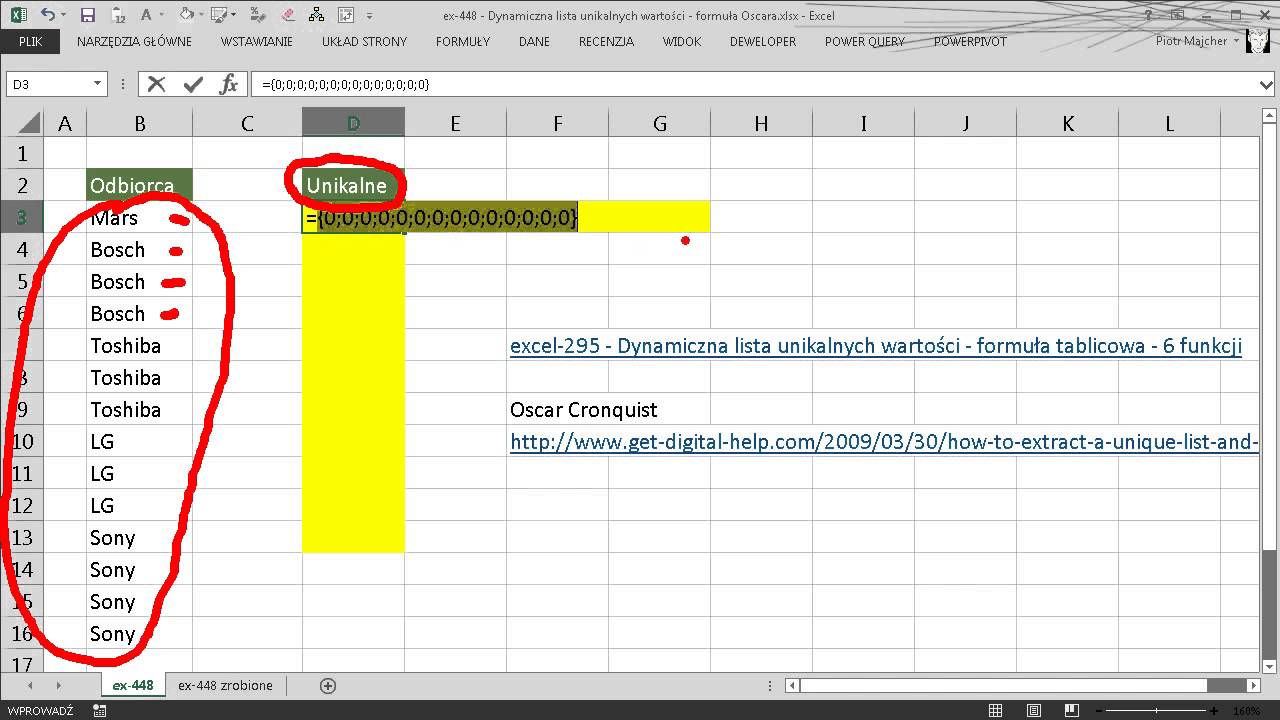This screenshot has width=1280, height=720.
Task: Select column G header
Action: (660, 124)
